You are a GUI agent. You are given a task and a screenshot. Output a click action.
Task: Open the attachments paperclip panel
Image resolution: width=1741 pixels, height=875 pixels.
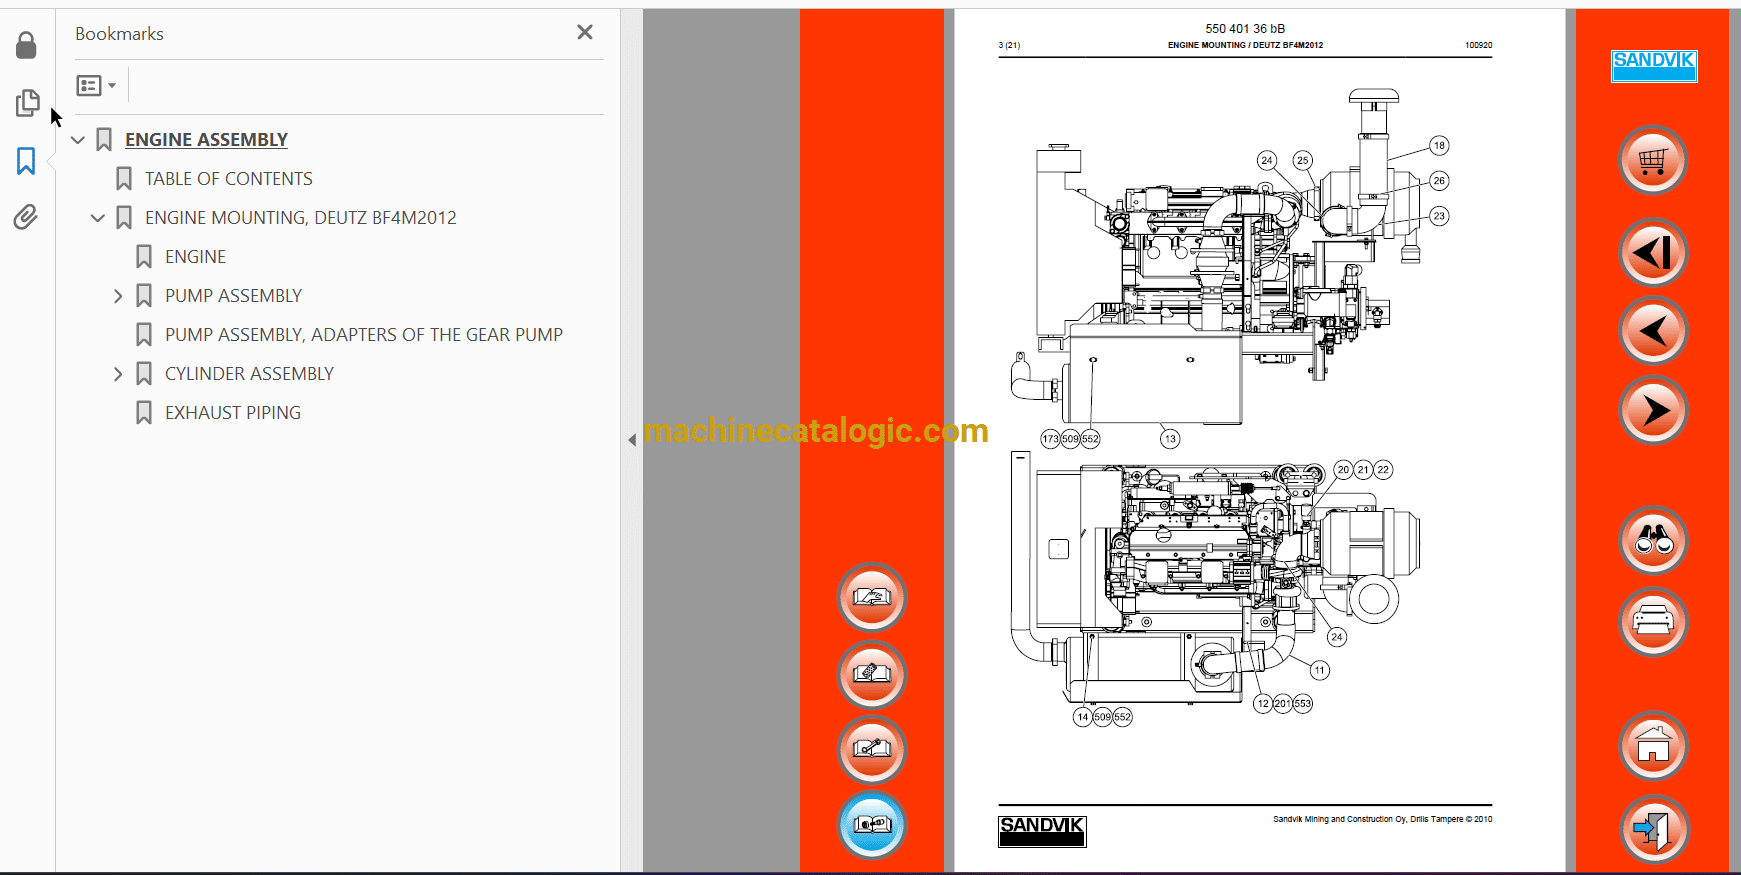coord(26,217)
